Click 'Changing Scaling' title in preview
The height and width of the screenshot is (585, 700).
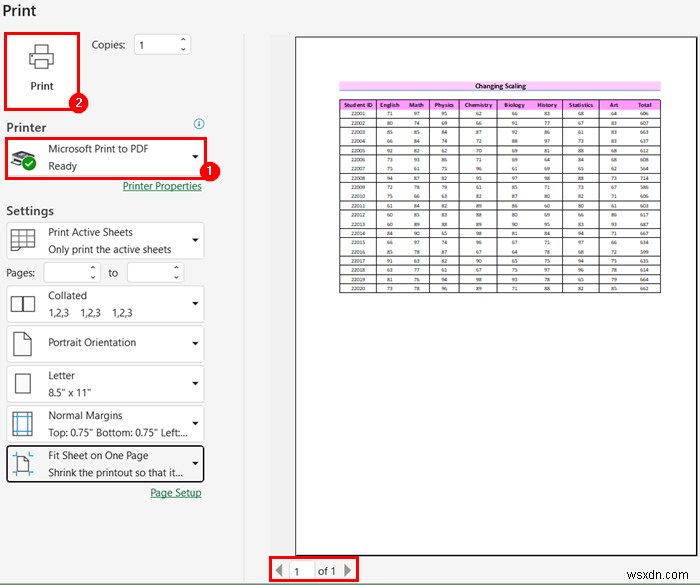coord(500,86)
